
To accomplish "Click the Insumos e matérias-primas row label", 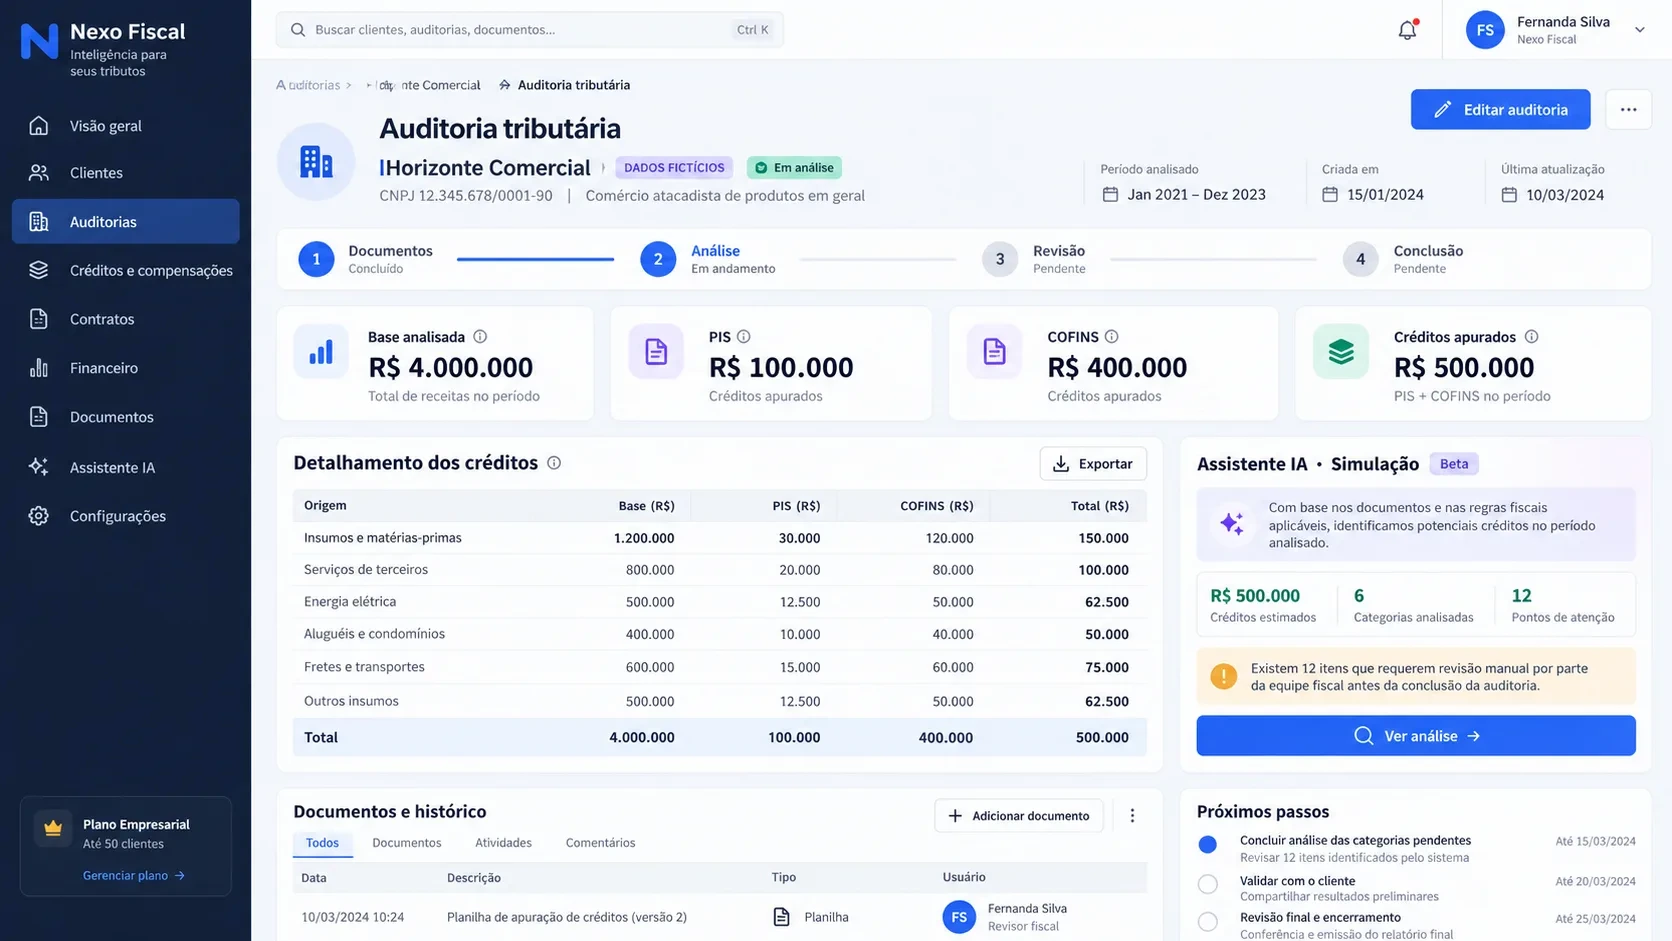I will coord(383,538).
